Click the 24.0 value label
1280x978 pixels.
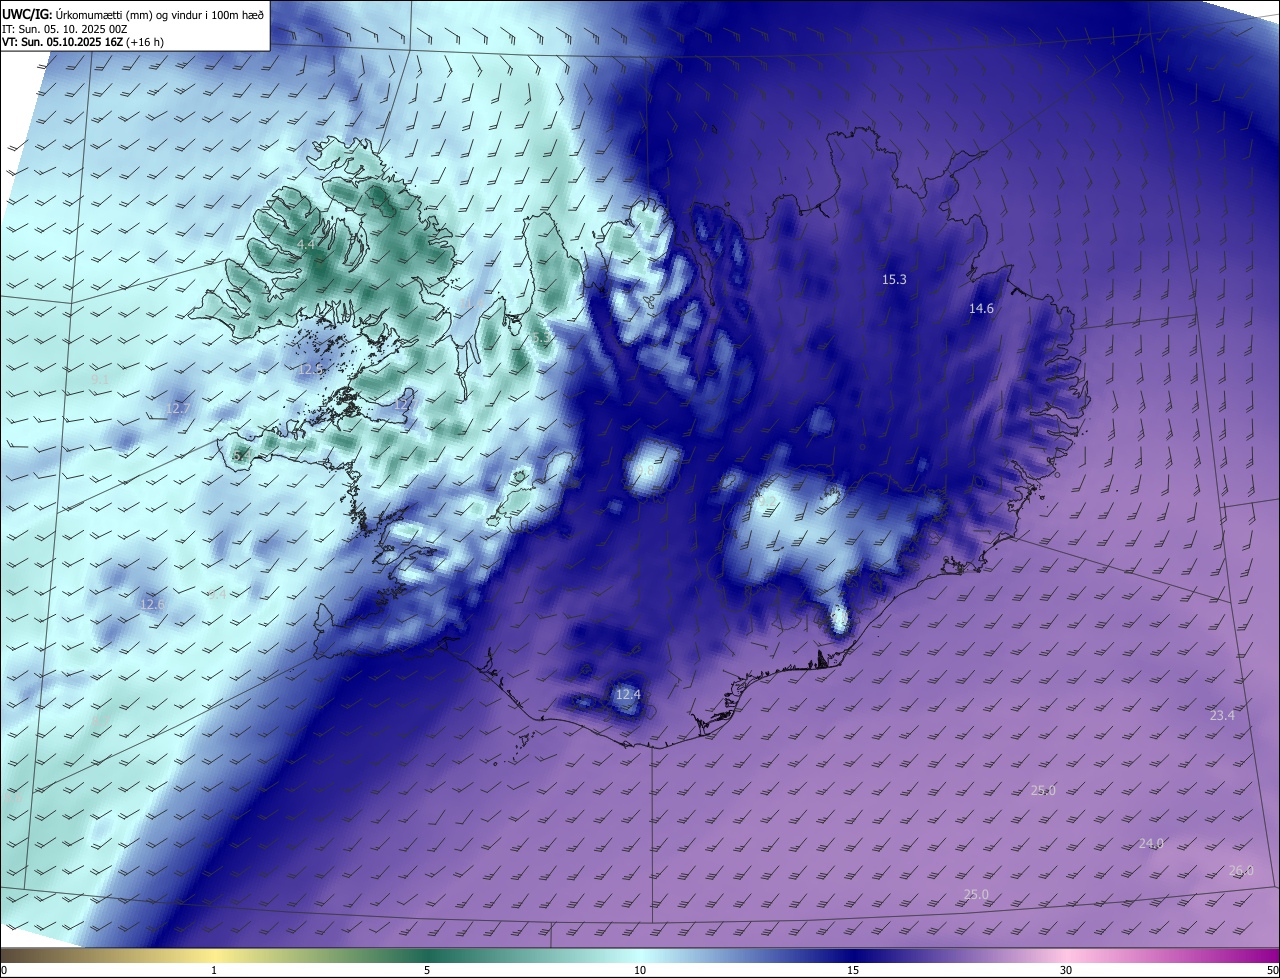[x=1151, y=844]
